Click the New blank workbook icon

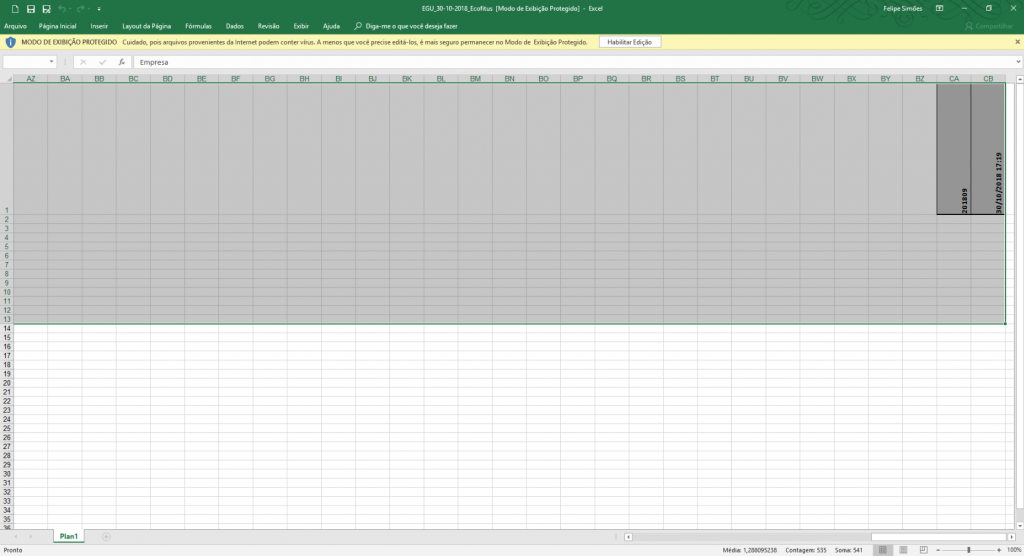click(x=15, y=8)
